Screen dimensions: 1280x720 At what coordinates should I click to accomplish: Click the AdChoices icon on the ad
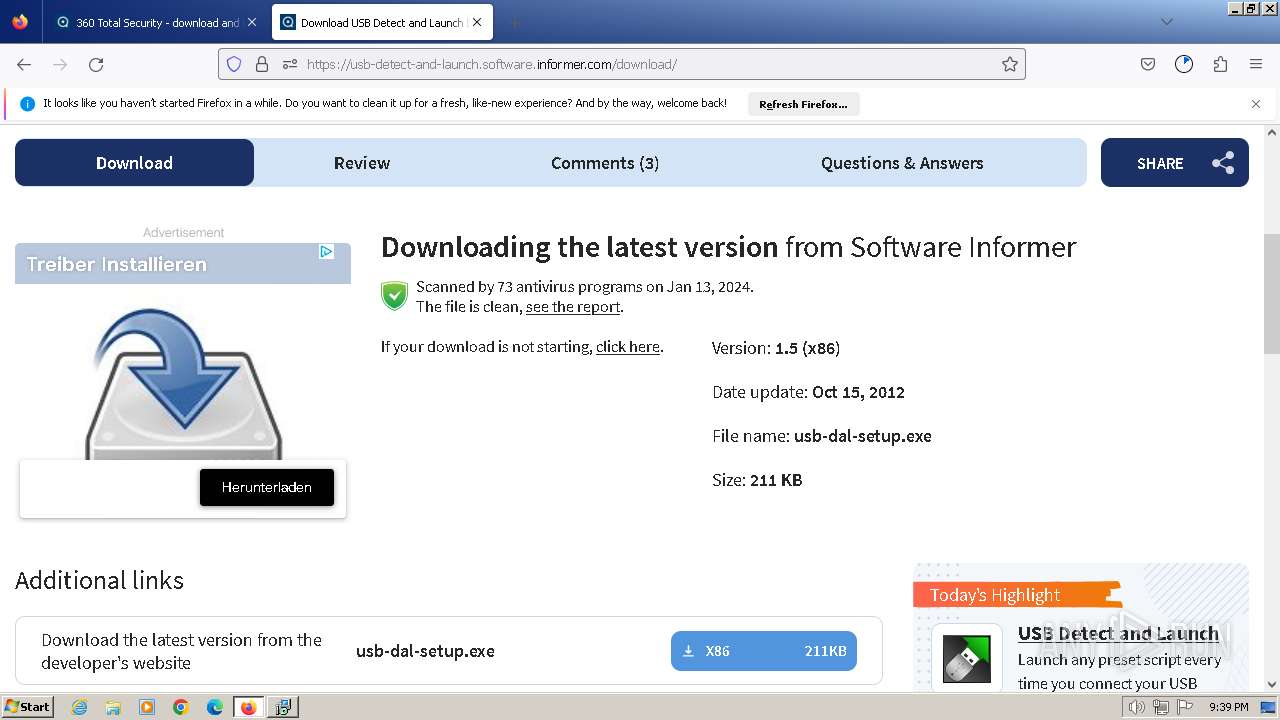pyautogui.click(x=326, y=251)
